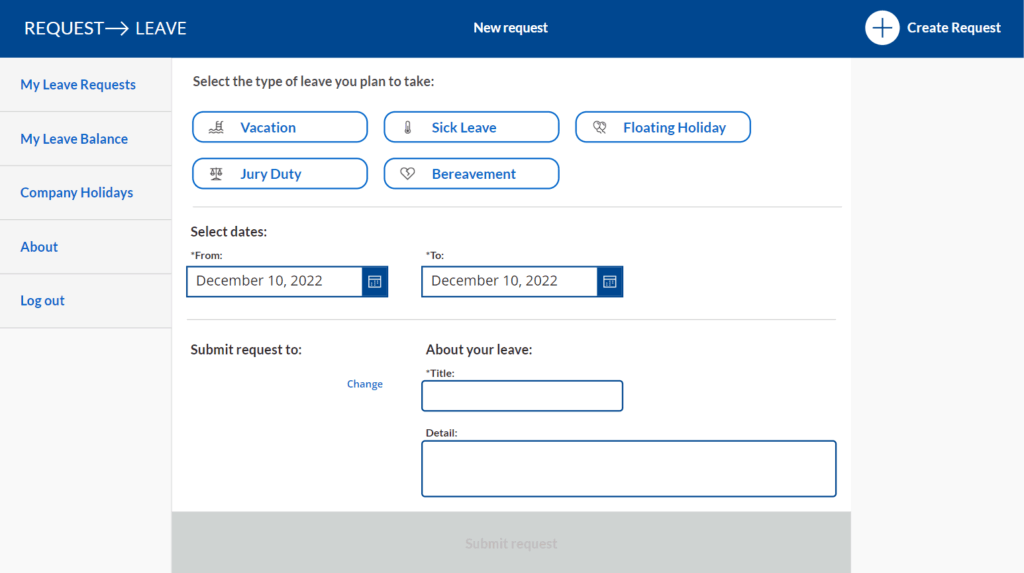Focus the Title input field

522,396
